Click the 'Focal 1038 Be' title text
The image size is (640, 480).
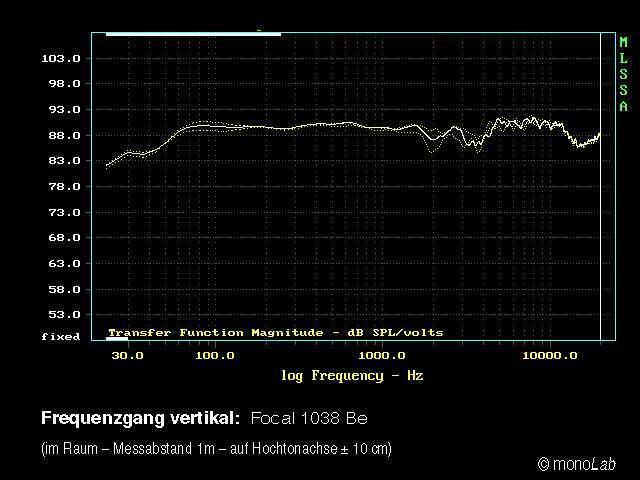point(309,418)
